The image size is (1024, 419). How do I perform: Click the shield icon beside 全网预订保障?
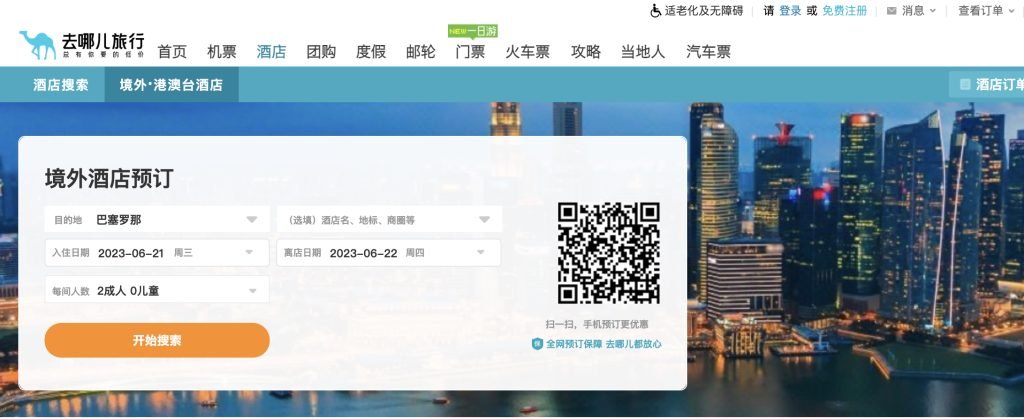click(537, 344)
